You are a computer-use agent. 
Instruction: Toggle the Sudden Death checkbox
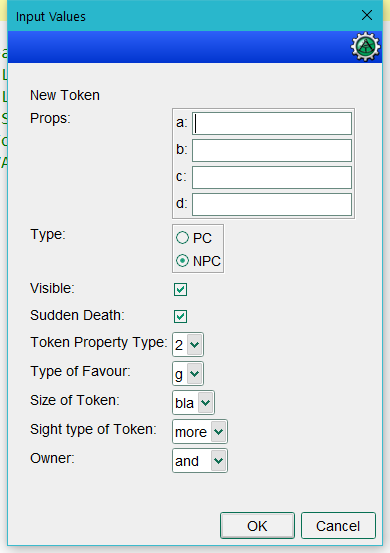[181, 316]
